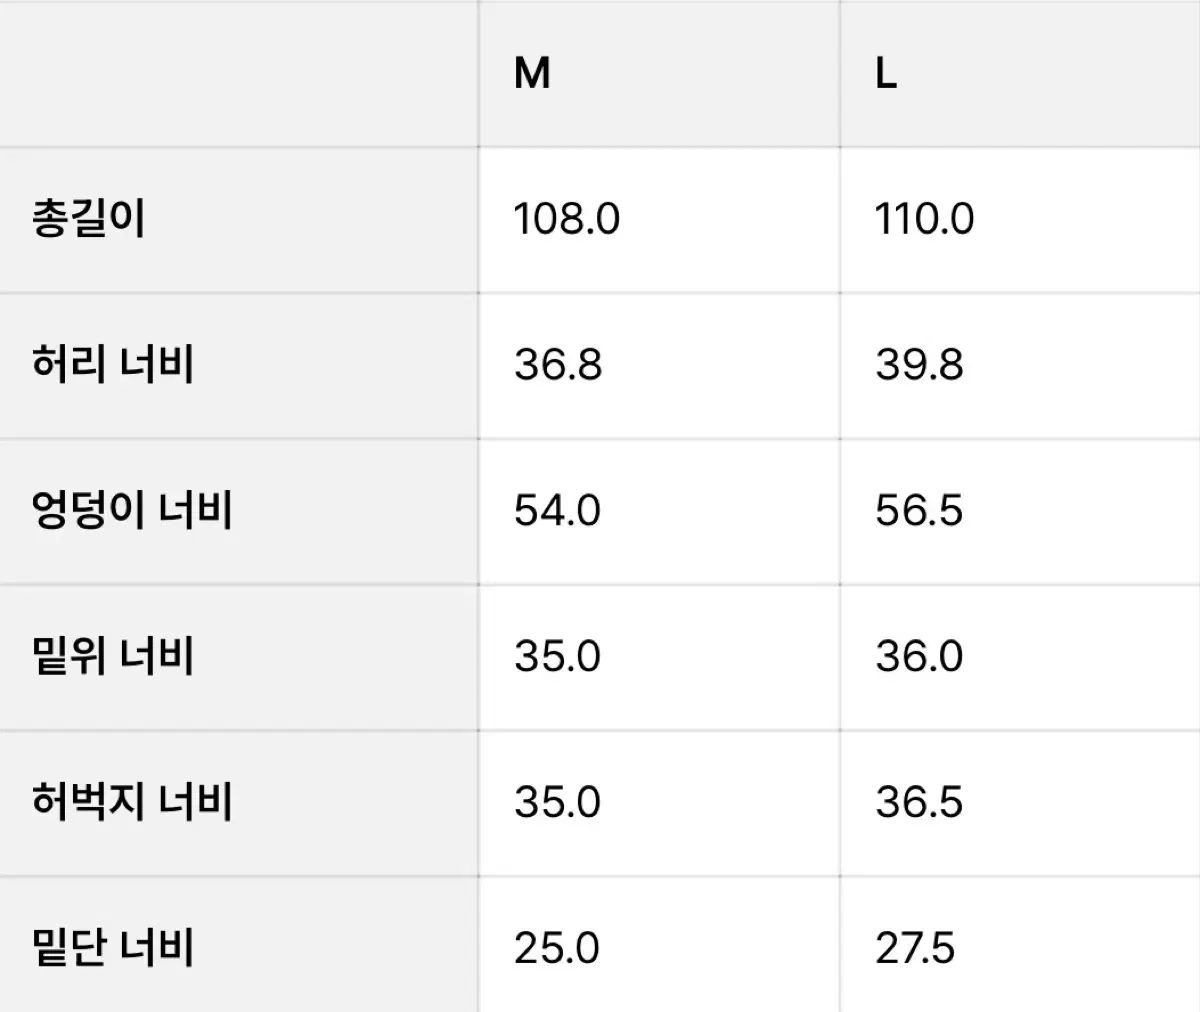
Task: Click the 25.0 hem width cell
Action: (557, 948)
